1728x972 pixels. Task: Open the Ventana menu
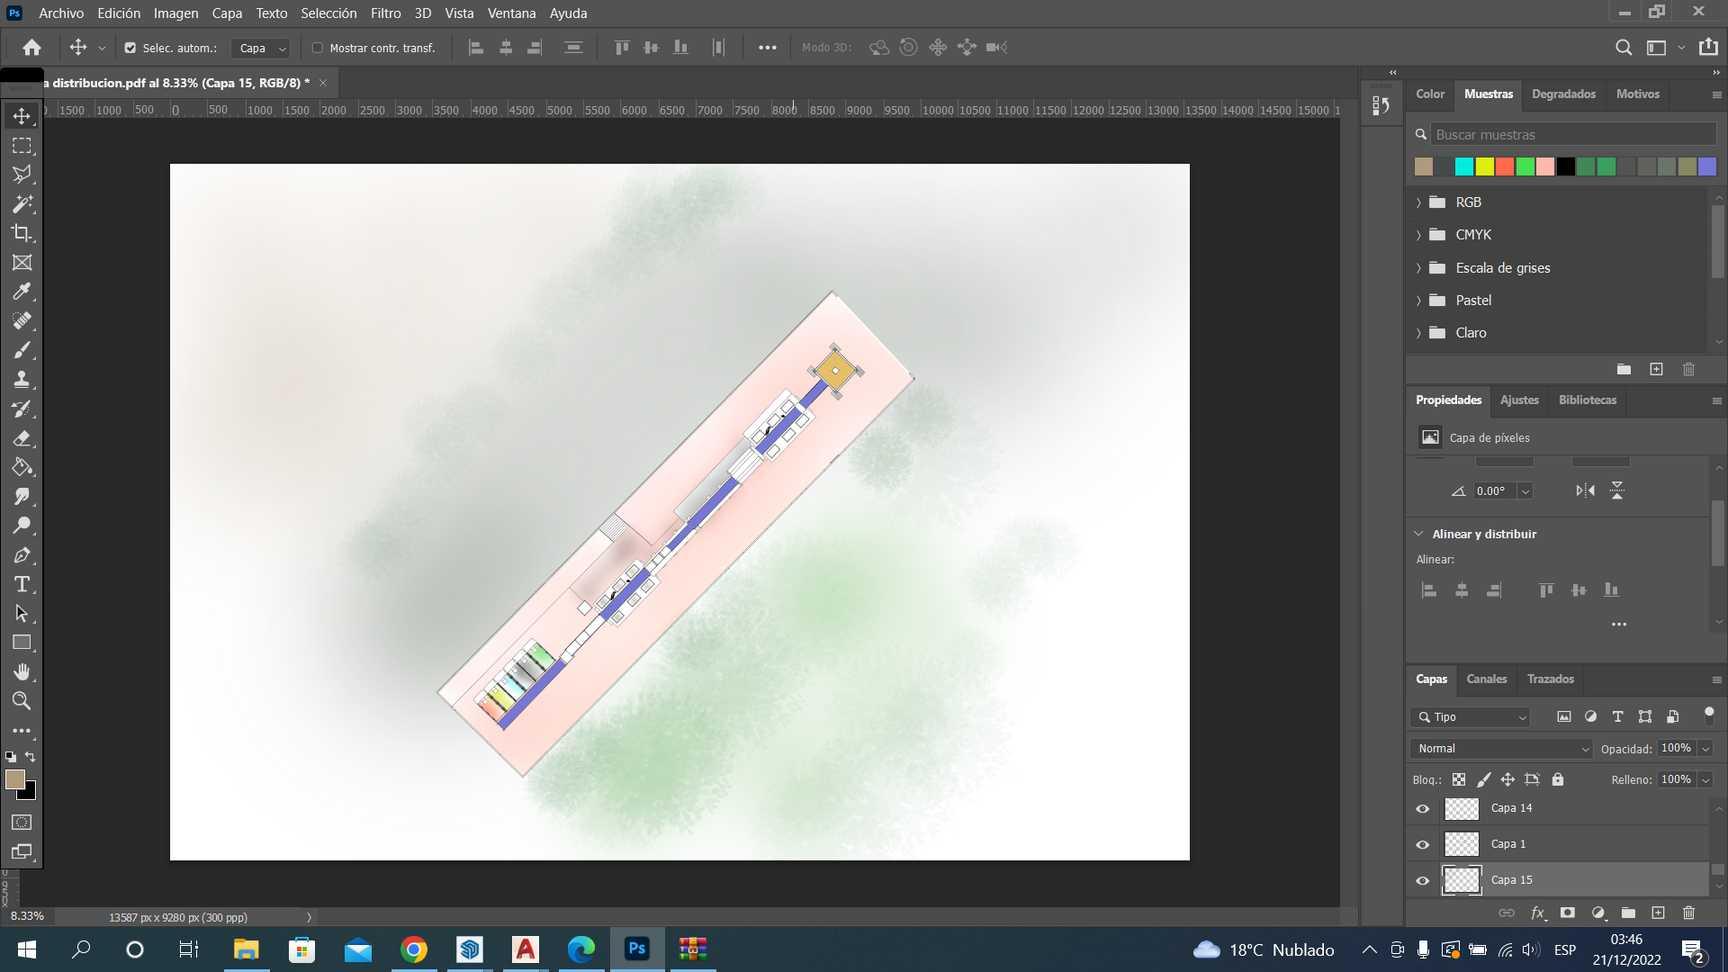(x=511, y=13)
